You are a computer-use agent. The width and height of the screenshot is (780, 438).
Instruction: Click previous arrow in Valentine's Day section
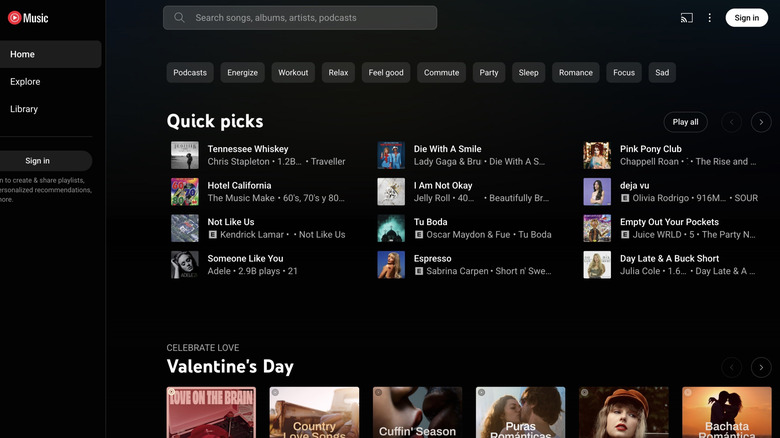(732, 367)
